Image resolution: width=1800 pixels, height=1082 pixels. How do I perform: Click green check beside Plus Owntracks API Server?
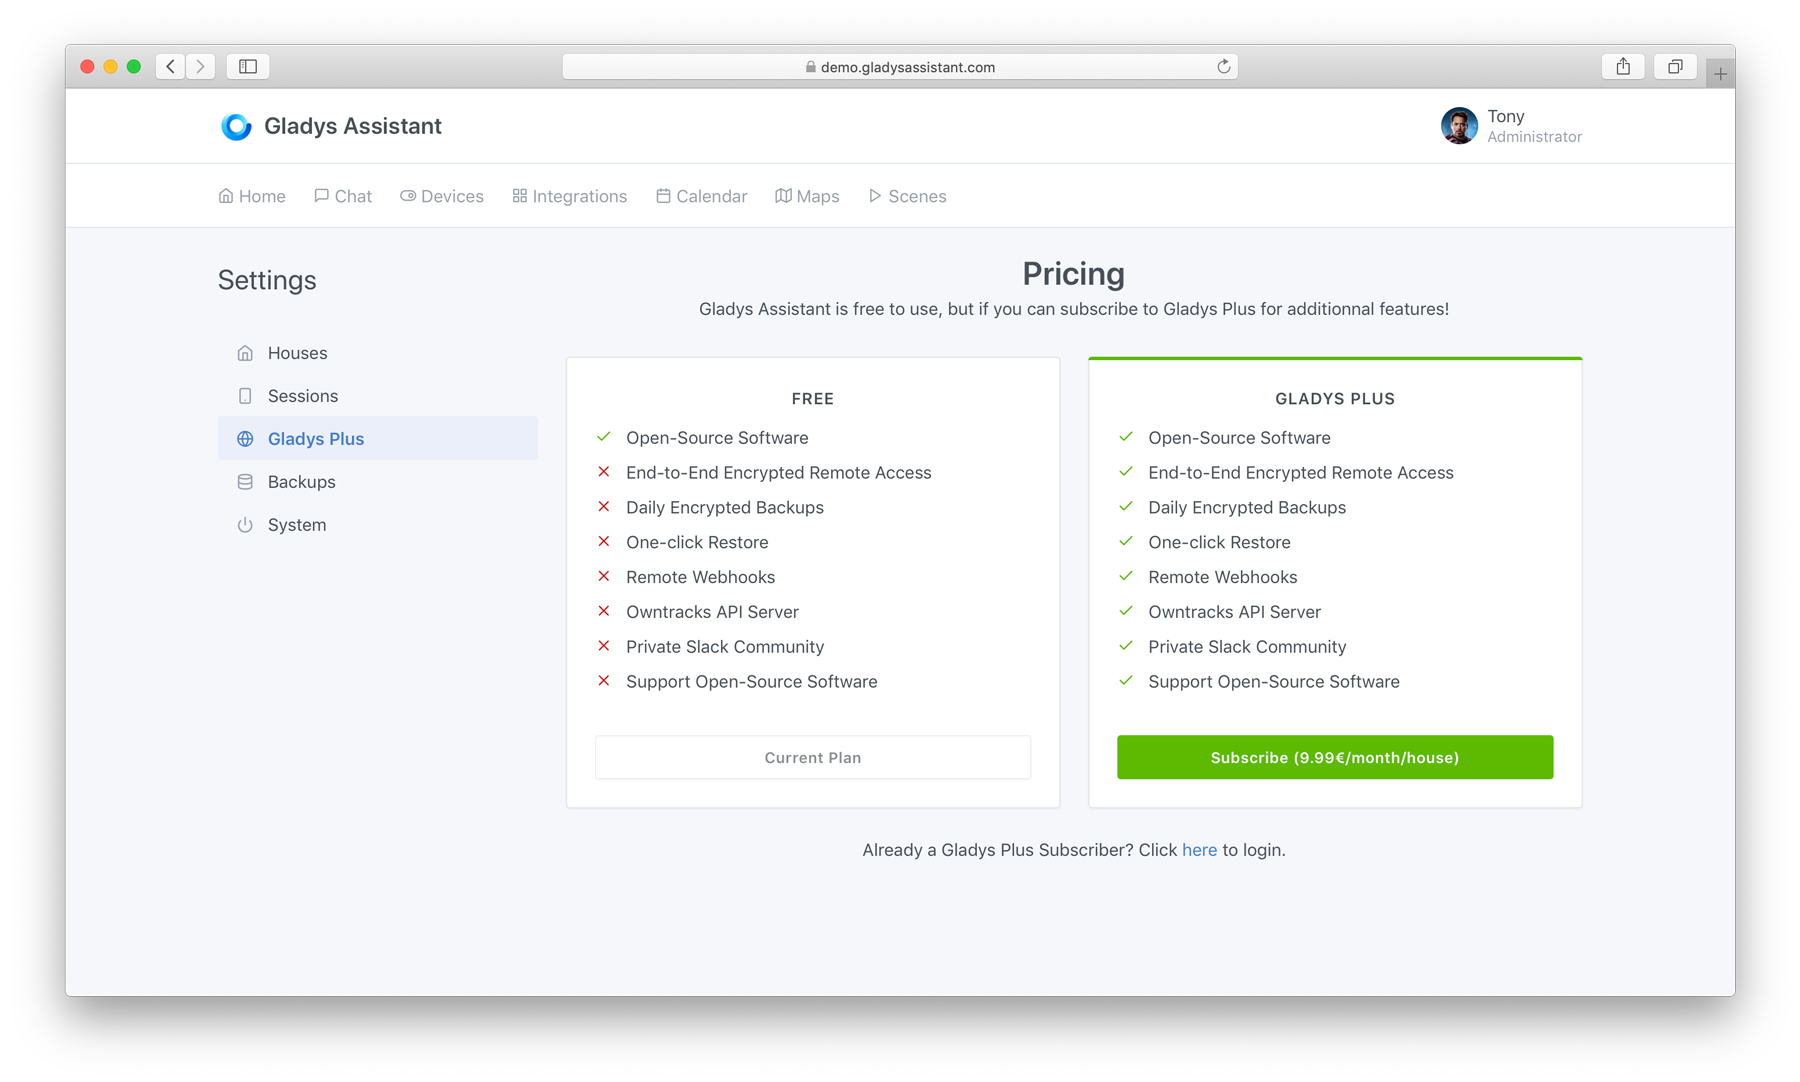[1126, 611]
